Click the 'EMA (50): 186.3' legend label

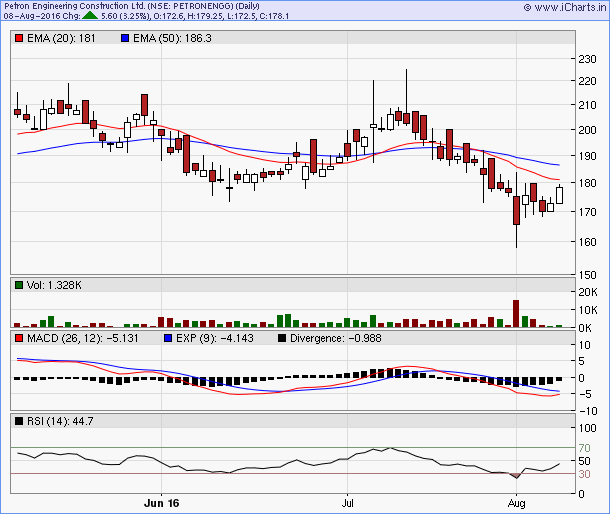pos(172,38)
